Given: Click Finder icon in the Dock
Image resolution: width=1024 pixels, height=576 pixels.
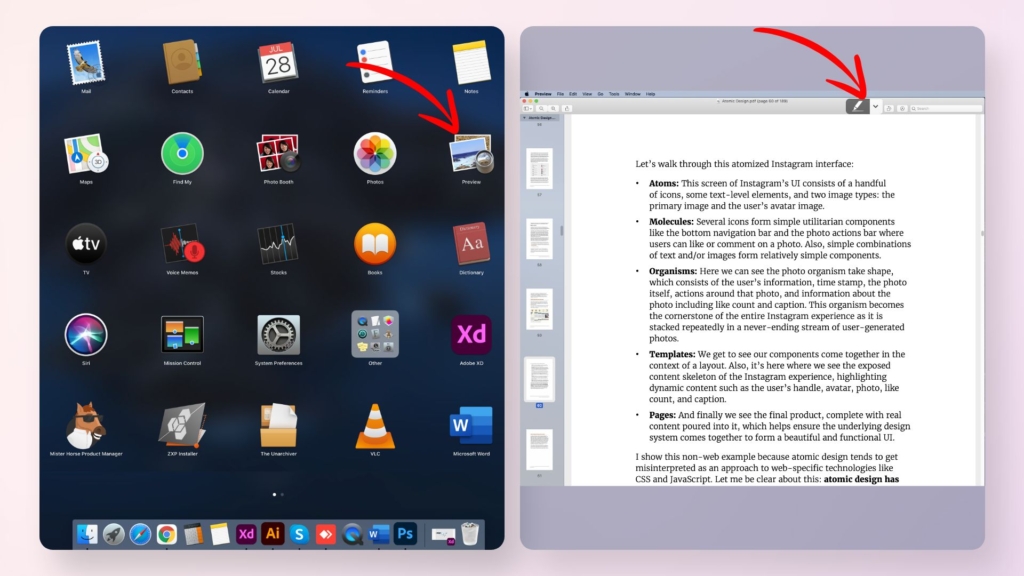Looking at the screenshot, I should click(87, 534).
